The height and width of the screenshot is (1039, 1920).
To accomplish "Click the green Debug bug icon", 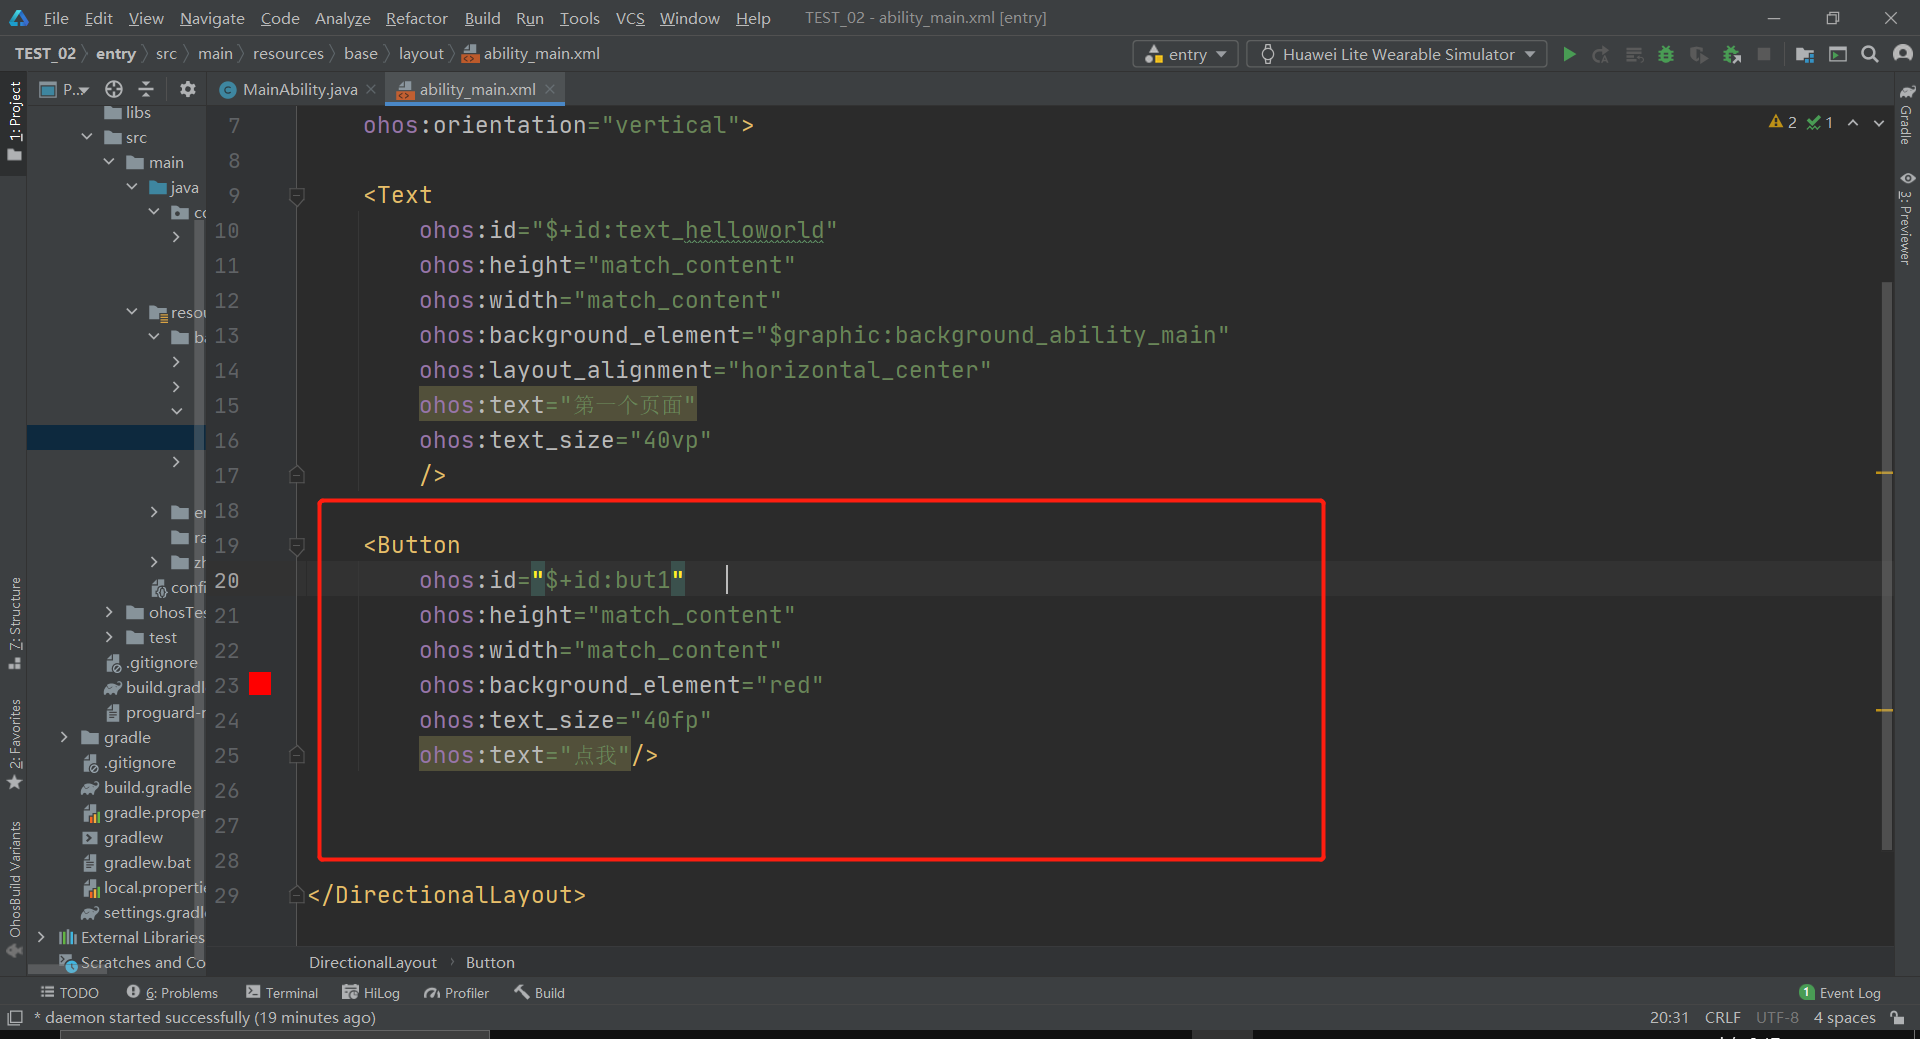I will click(x=1666, y=54).
